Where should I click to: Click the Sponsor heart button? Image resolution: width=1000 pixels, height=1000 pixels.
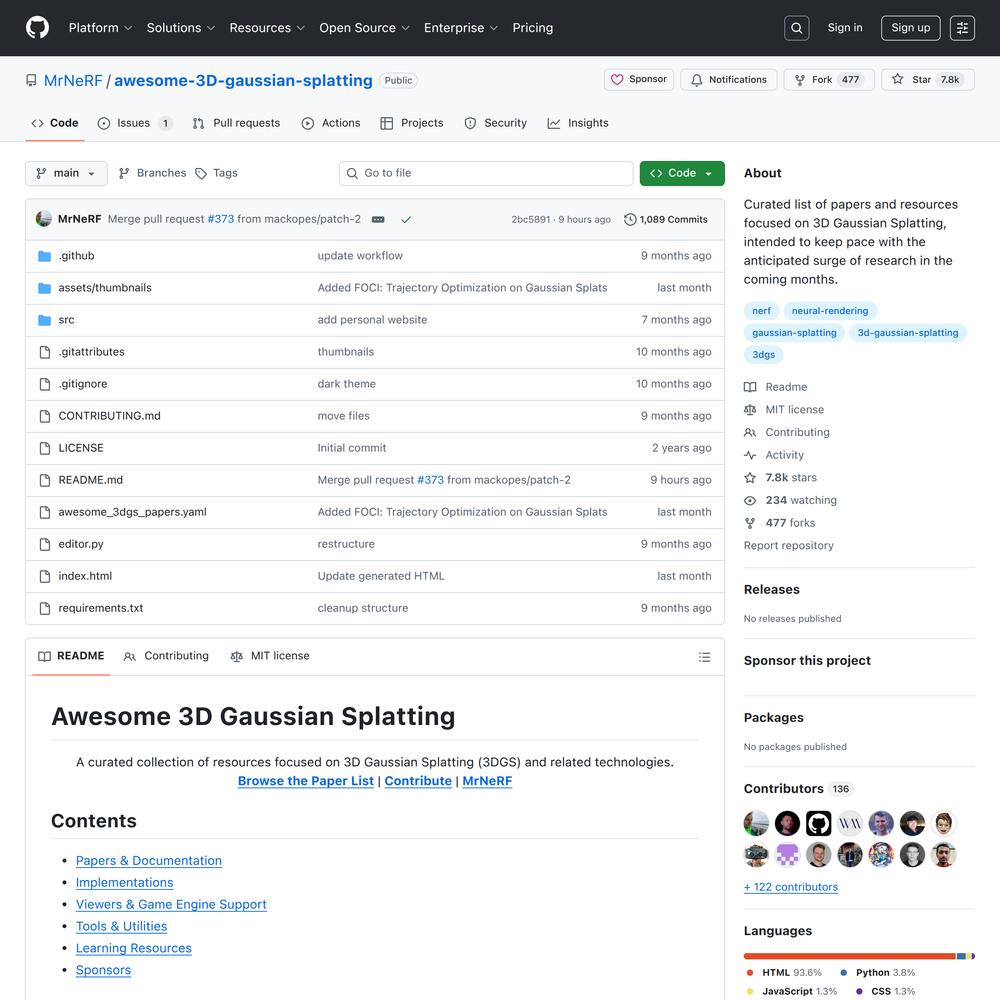(639, 80)
